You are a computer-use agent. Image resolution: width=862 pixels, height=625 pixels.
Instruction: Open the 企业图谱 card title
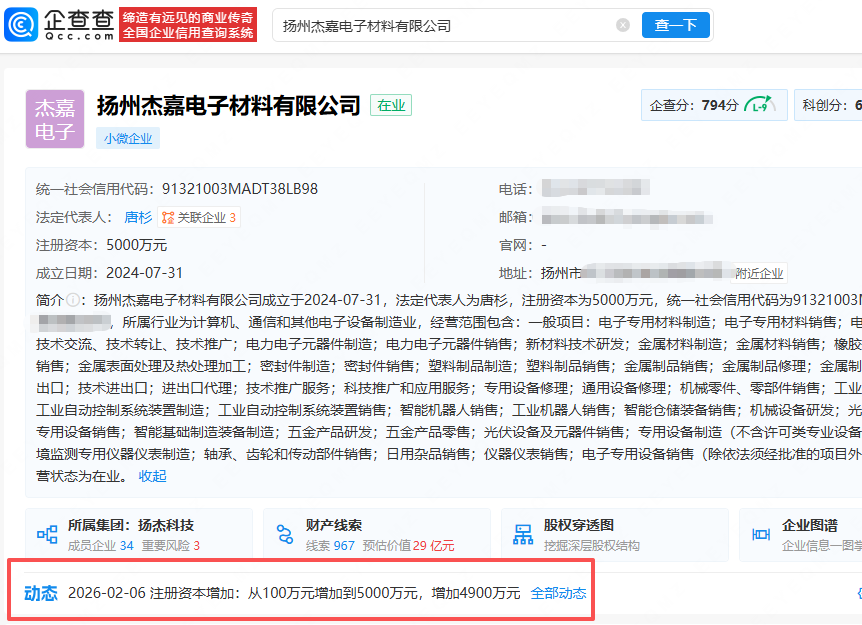pos(810,526)
